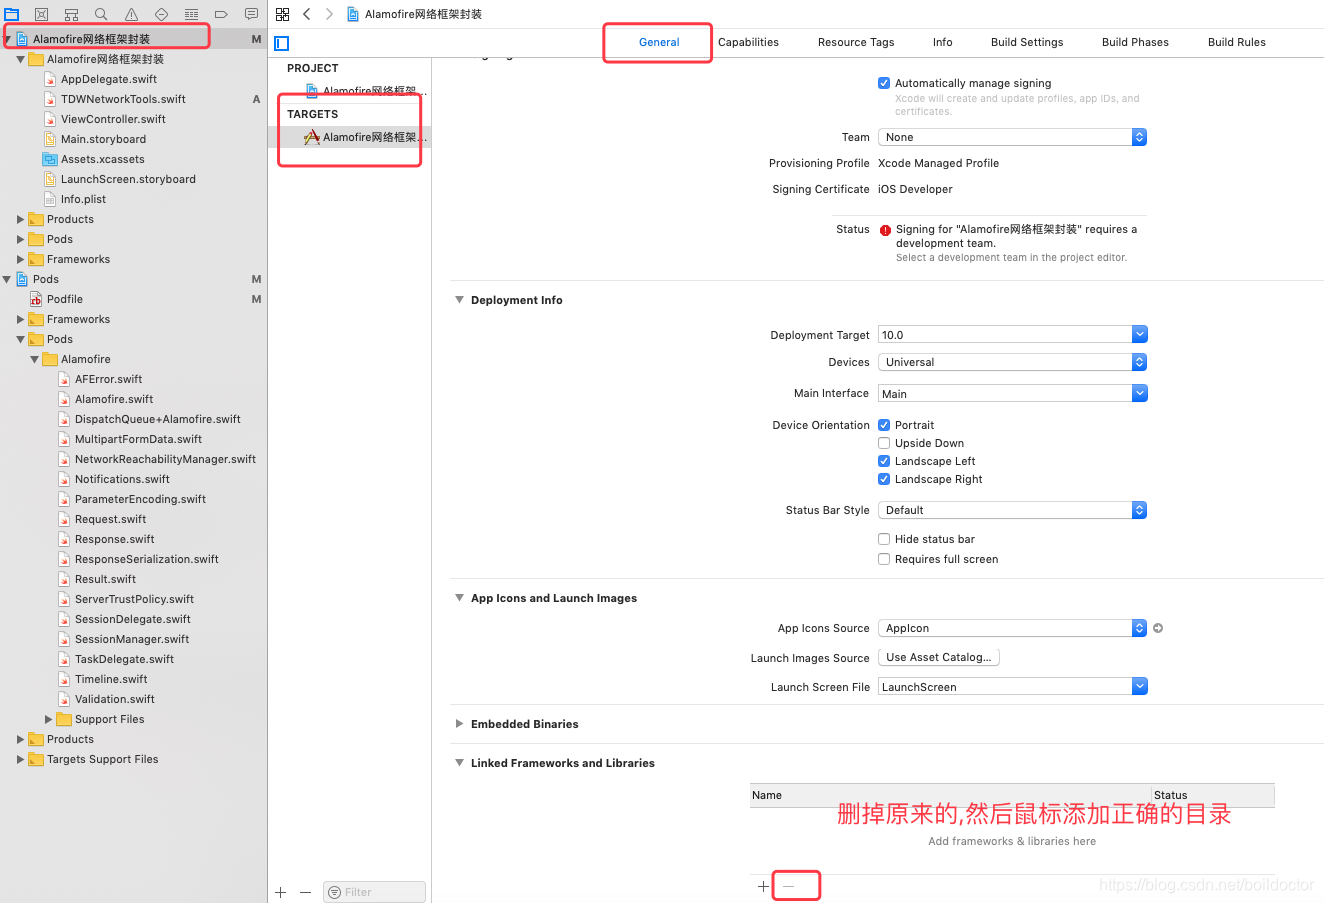This screenshot has width=1324, height=903.
Task: Open the Test navigator diamond icon
Action: tap(161, 14)
